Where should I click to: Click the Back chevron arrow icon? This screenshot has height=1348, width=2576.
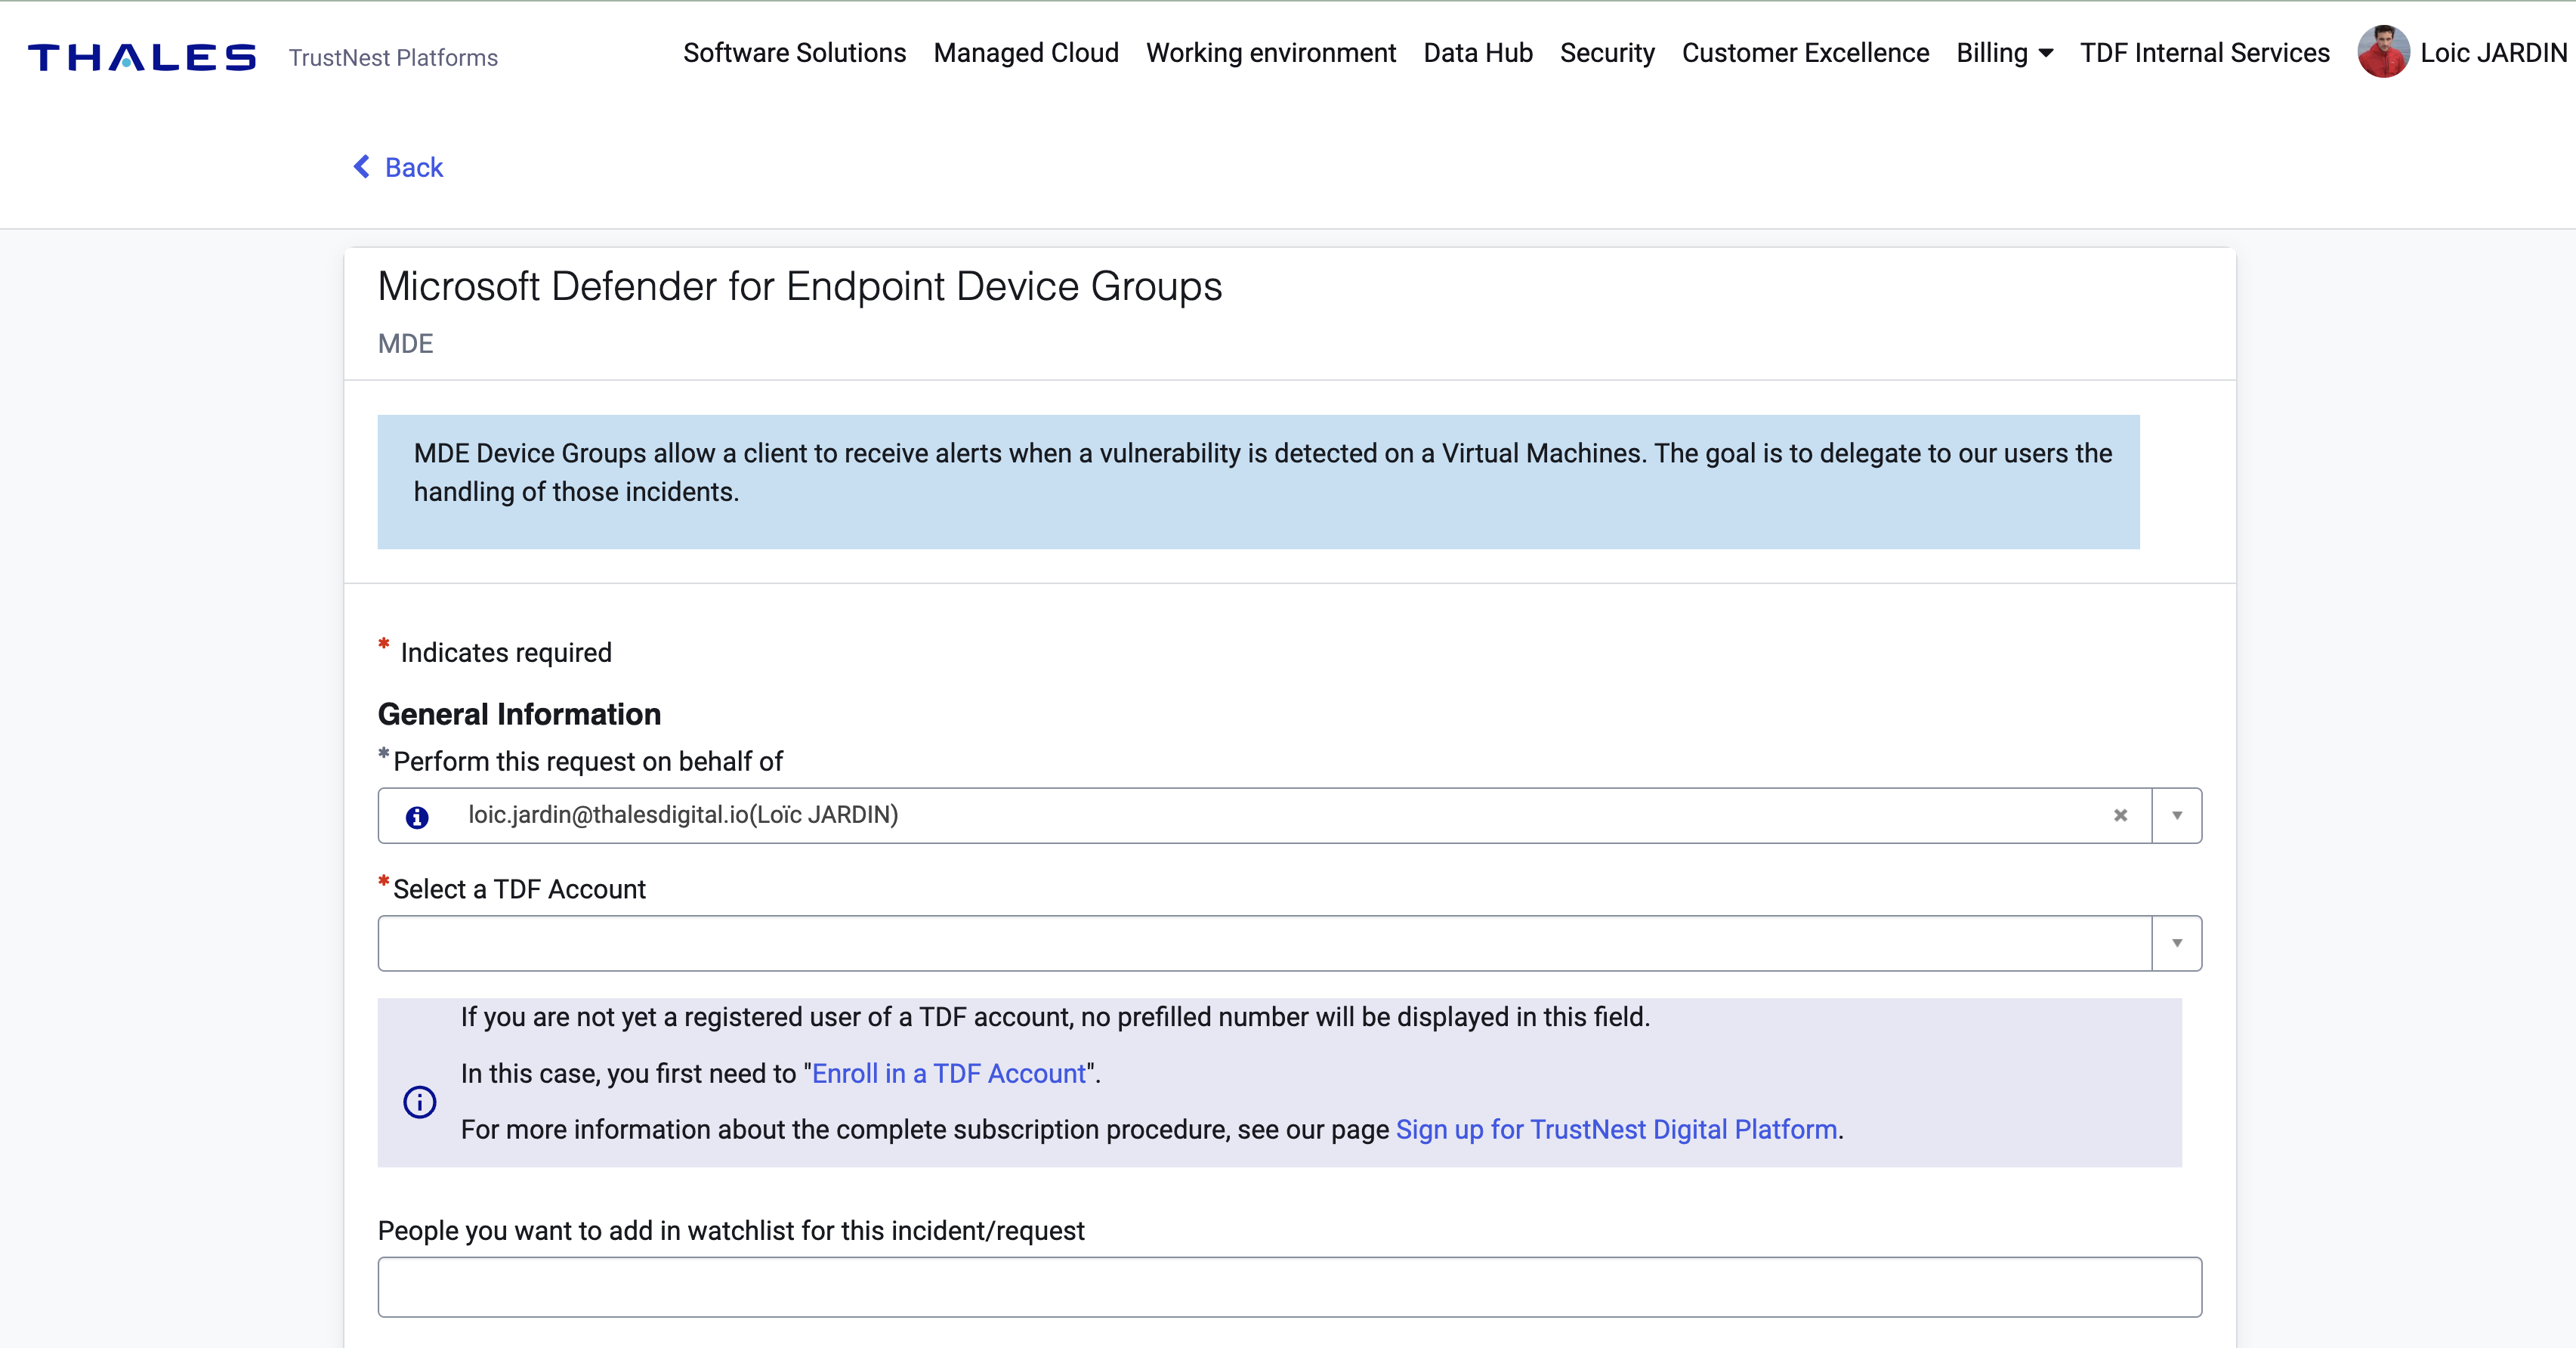362,167
